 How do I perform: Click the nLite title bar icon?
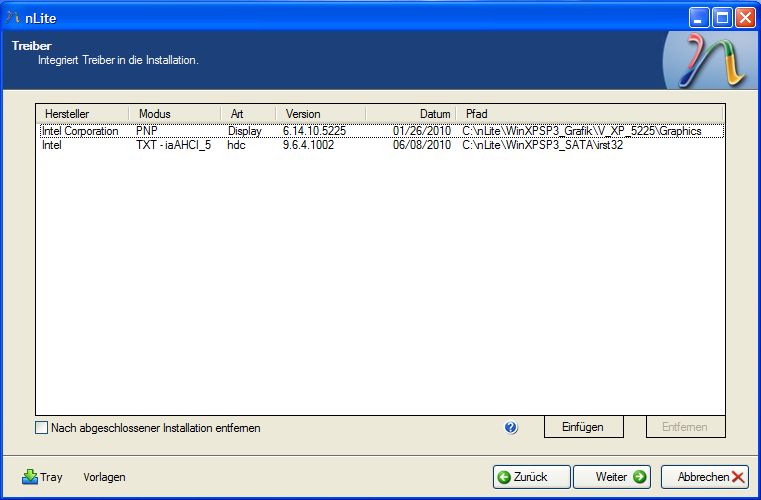13,17
